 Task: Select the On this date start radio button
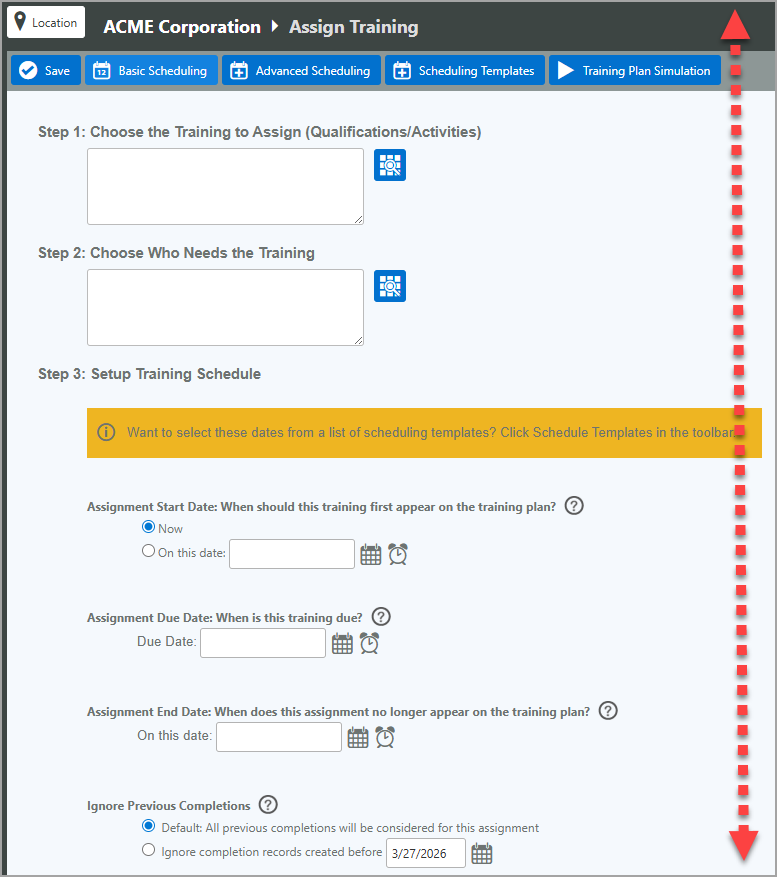tap(148, 551)
